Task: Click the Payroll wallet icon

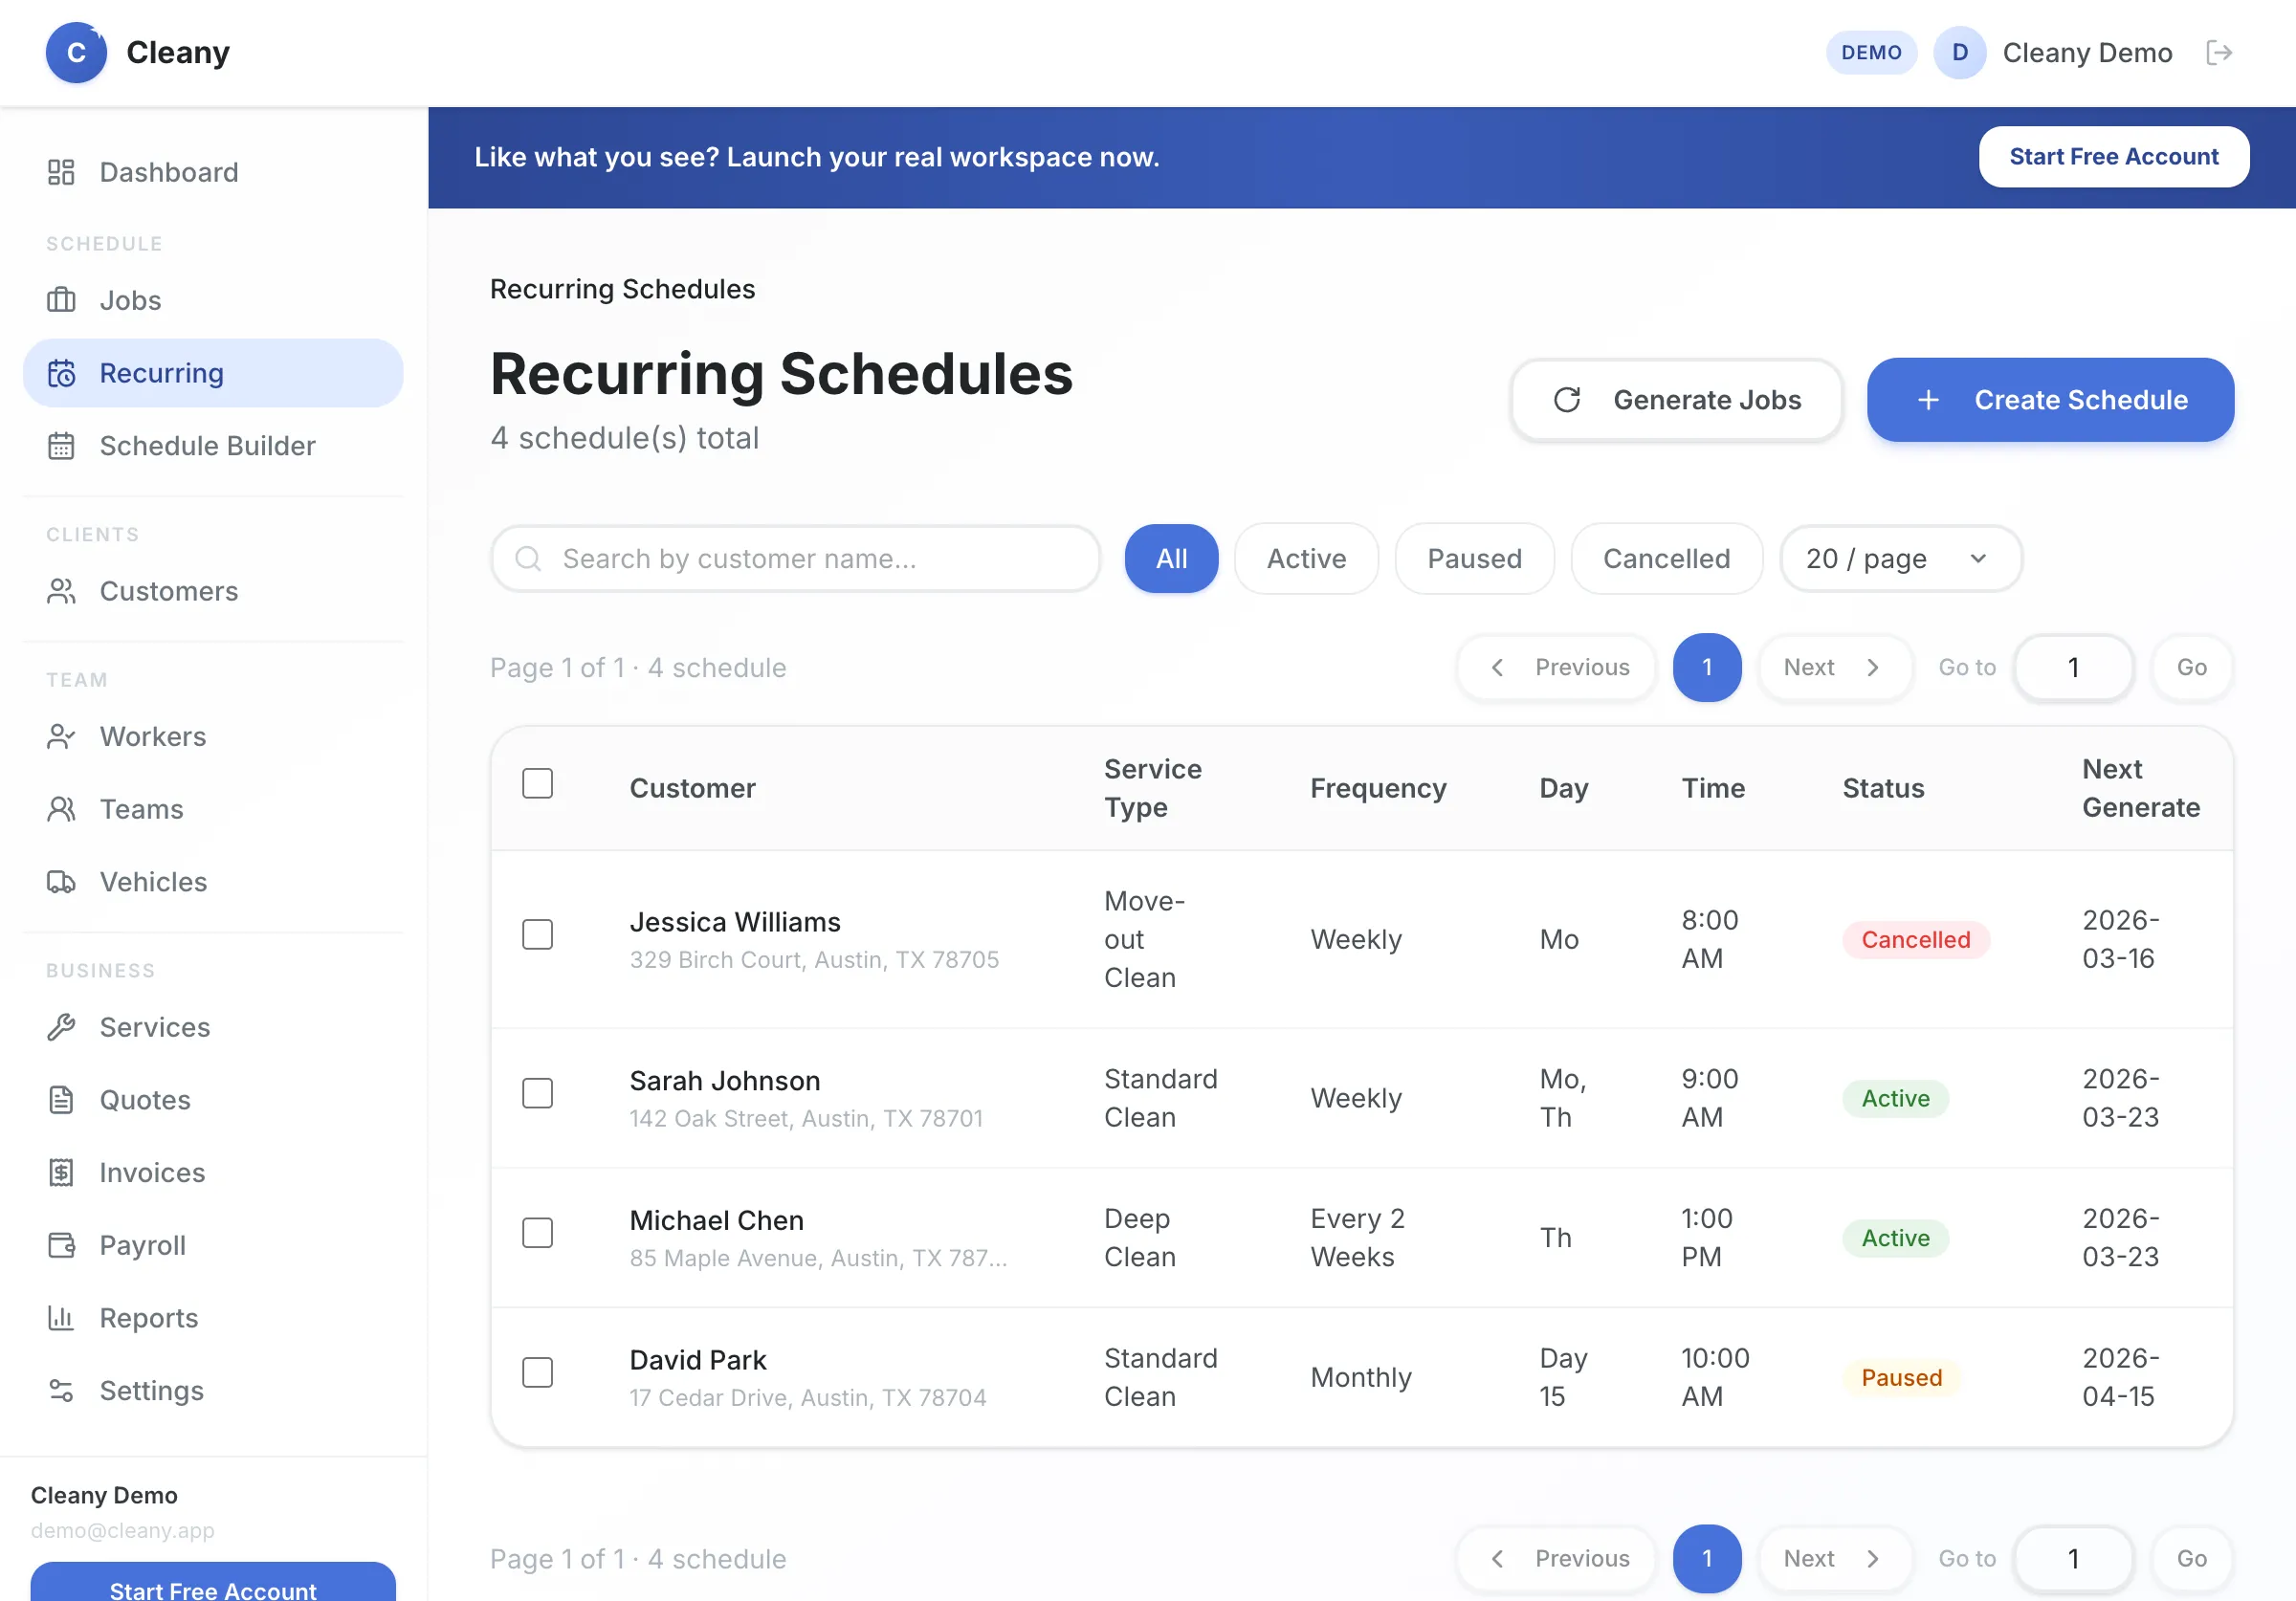Action: 61,1245
